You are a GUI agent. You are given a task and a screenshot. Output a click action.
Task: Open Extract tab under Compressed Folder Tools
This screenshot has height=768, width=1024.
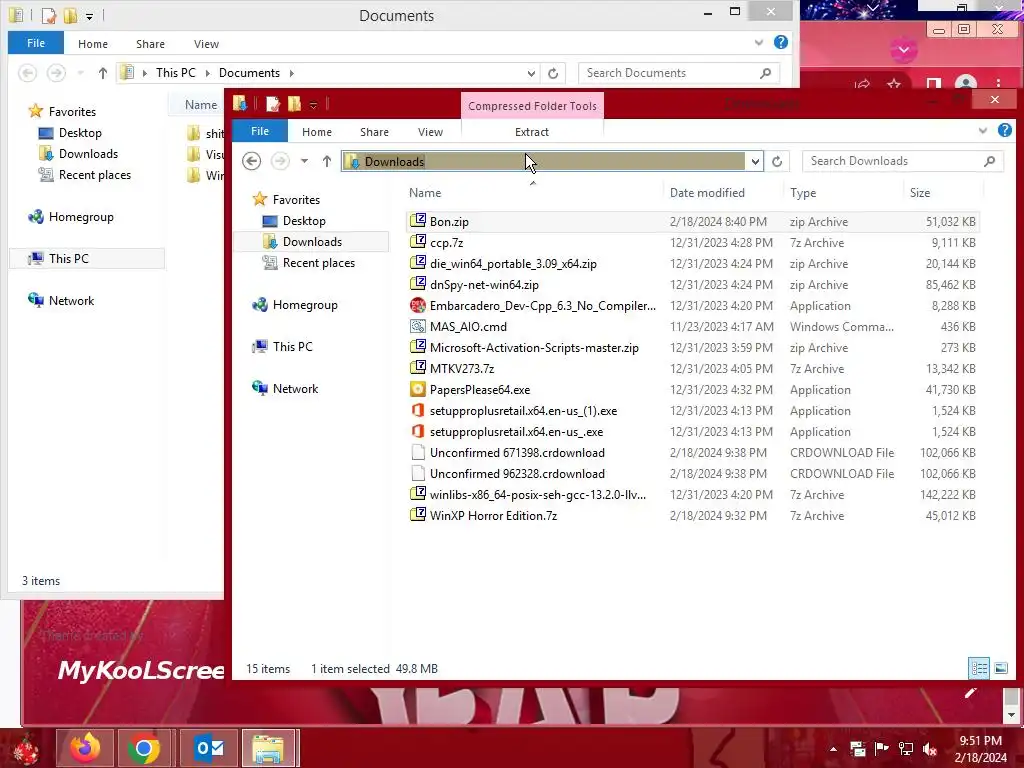[532, 132]
